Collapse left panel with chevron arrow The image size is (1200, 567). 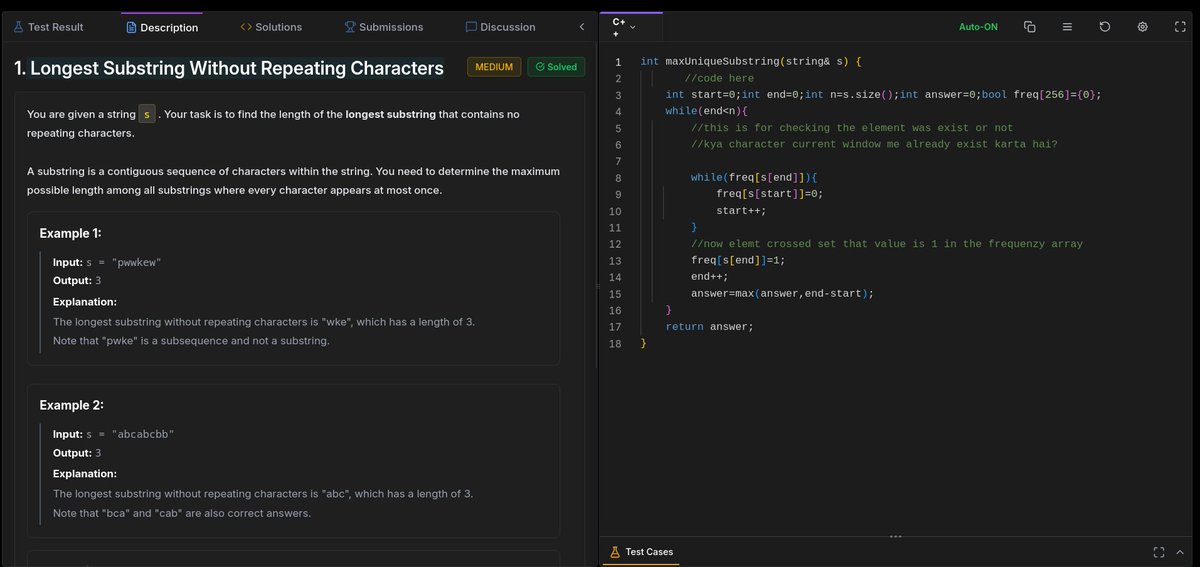581,27
